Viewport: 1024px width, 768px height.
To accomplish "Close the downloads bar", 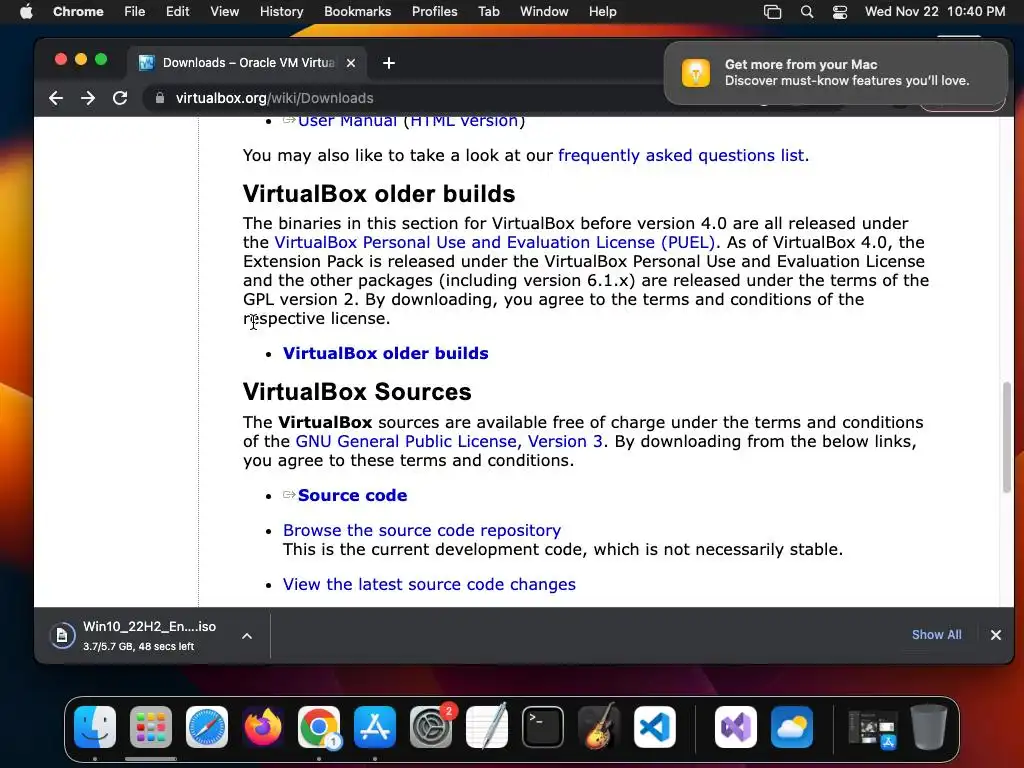I will [995, 635].
